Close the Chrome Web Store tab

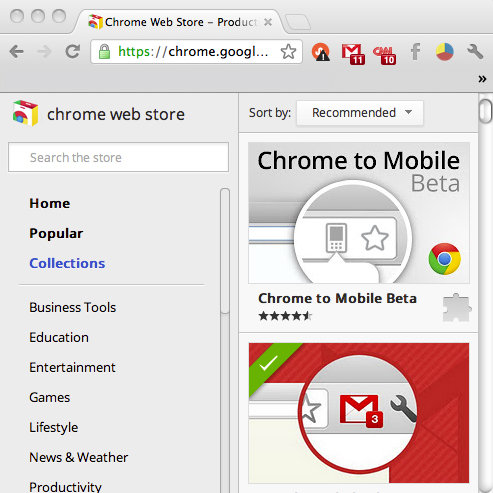click(x=268, y=22)
